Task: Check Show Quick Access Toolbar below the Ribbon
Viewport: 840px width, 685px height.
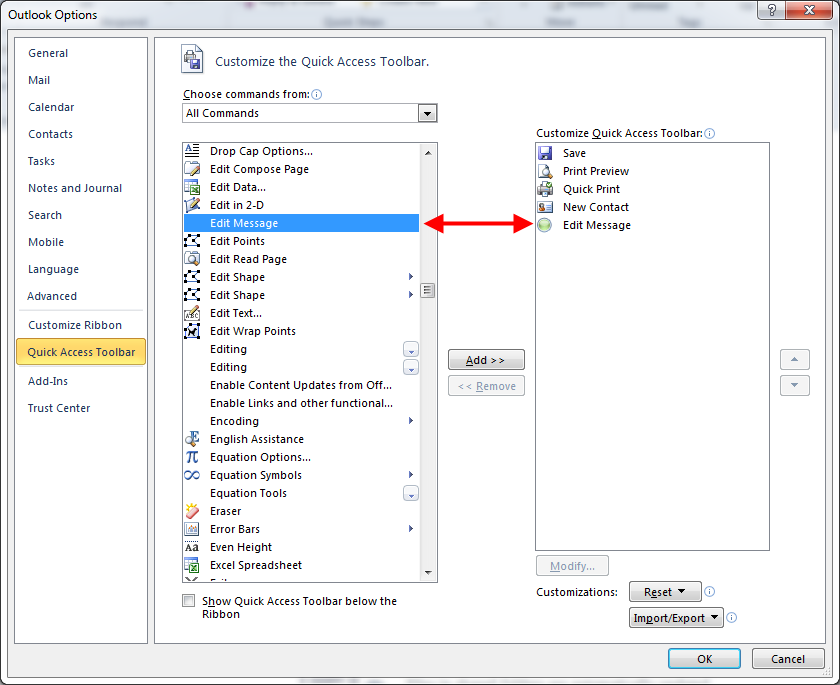Action: (x=188, y=601)
